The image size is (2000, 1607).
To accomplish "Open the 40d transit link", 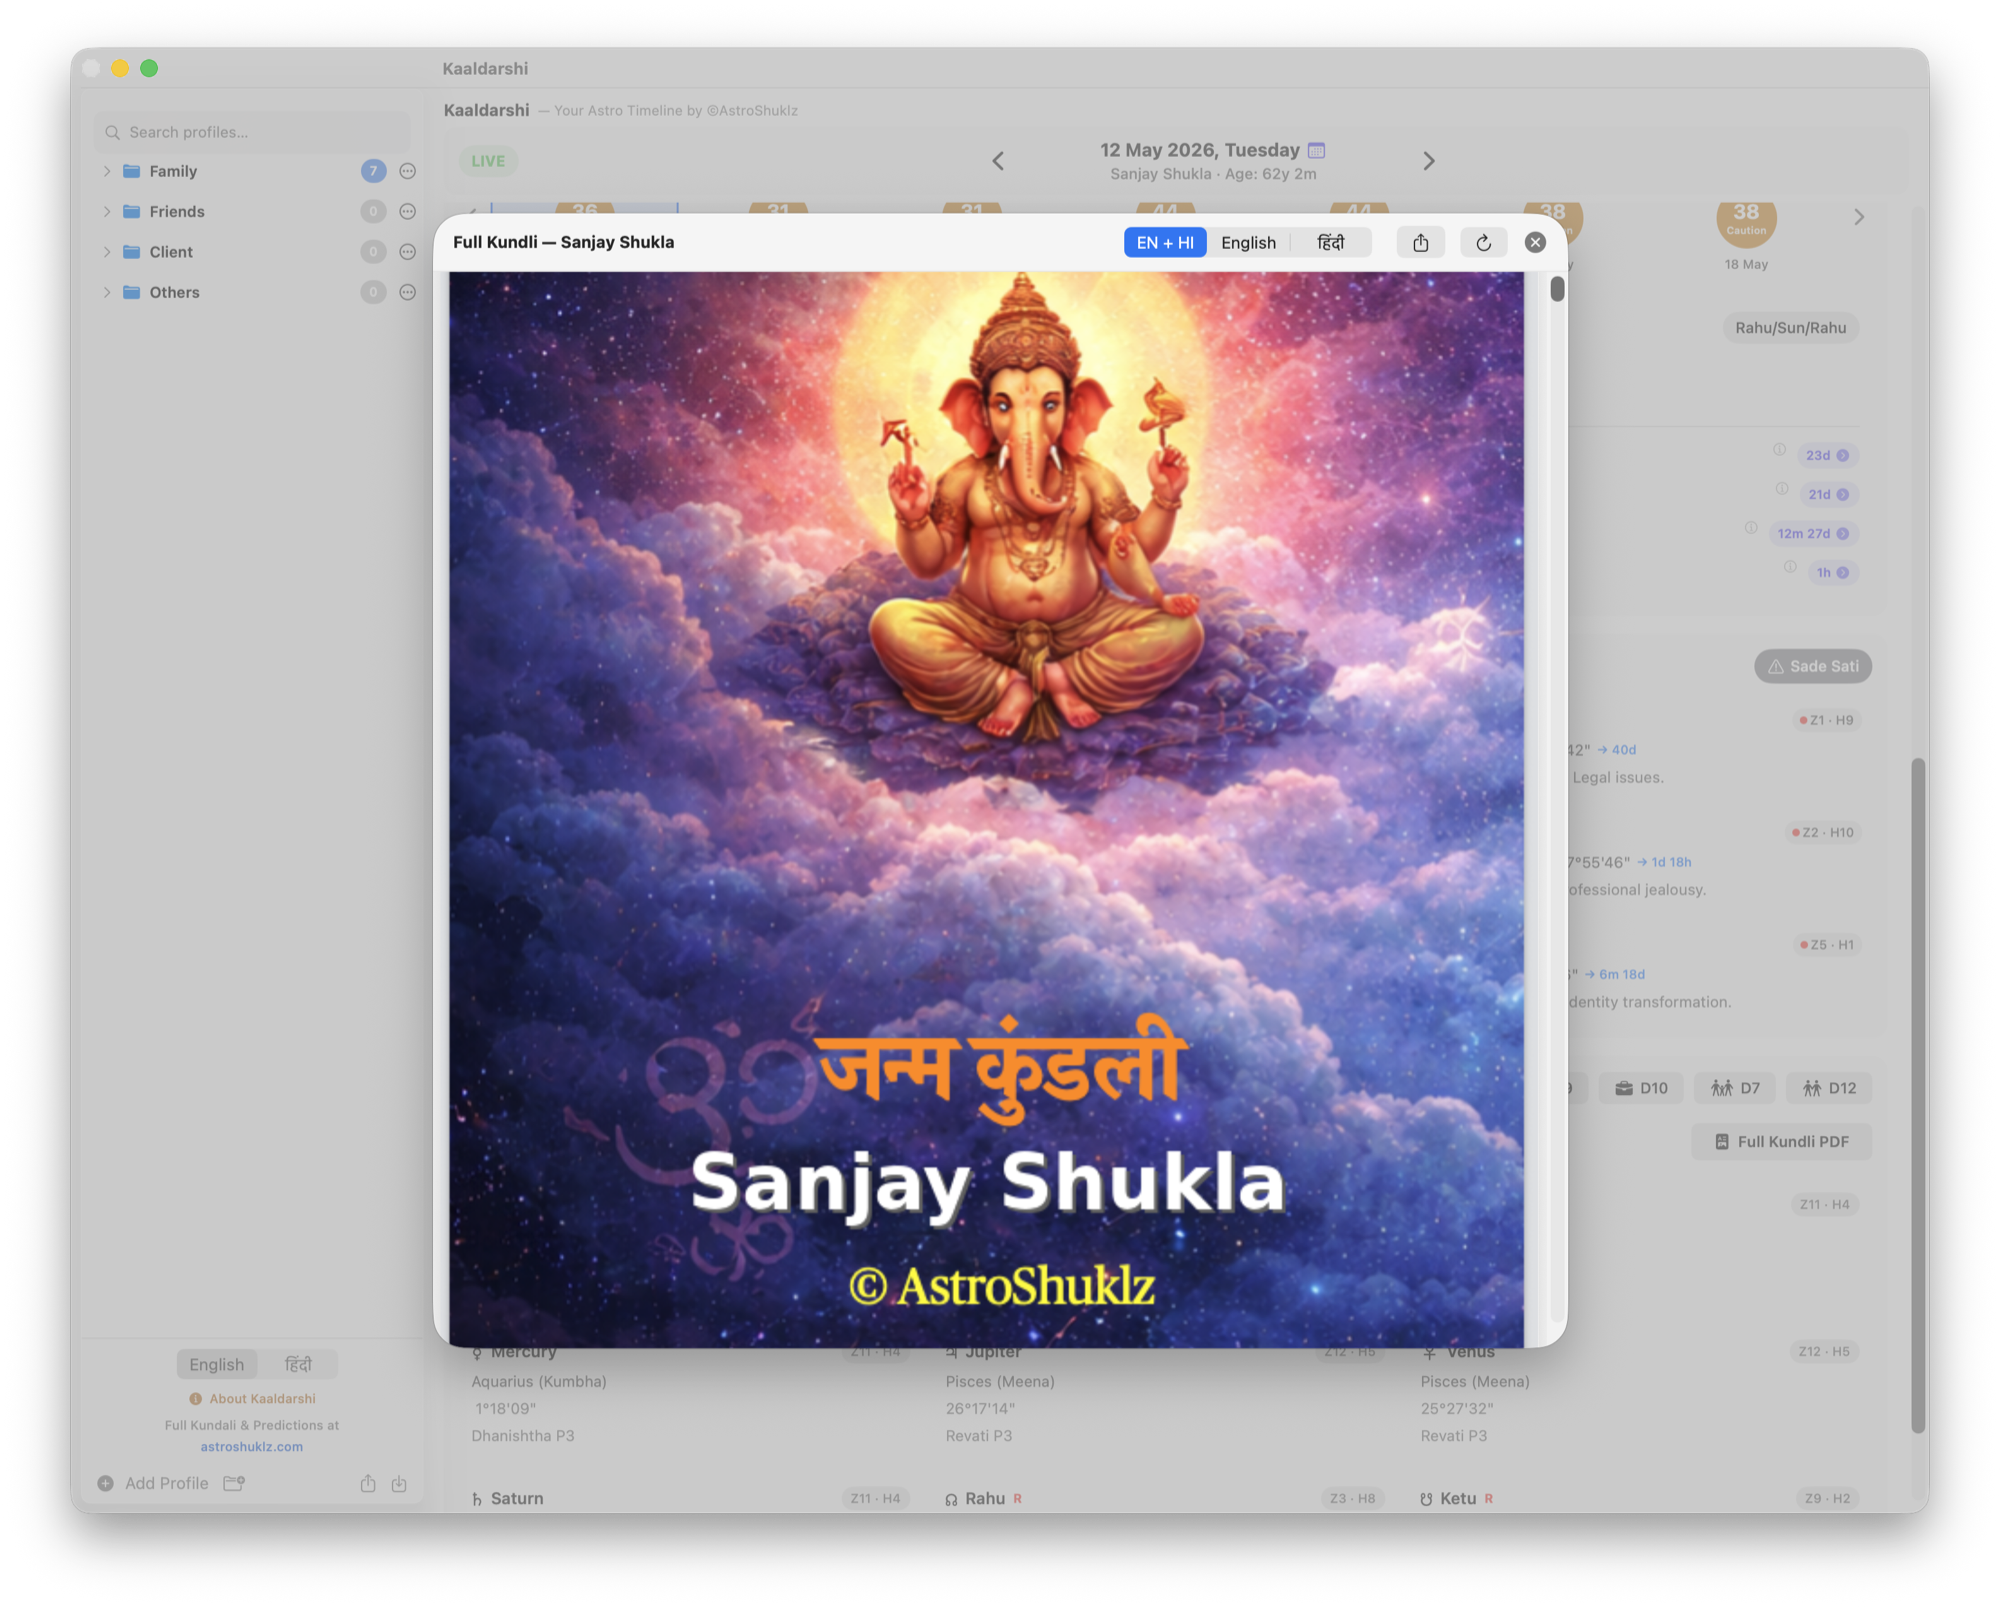I will (x=1617, y=749).
